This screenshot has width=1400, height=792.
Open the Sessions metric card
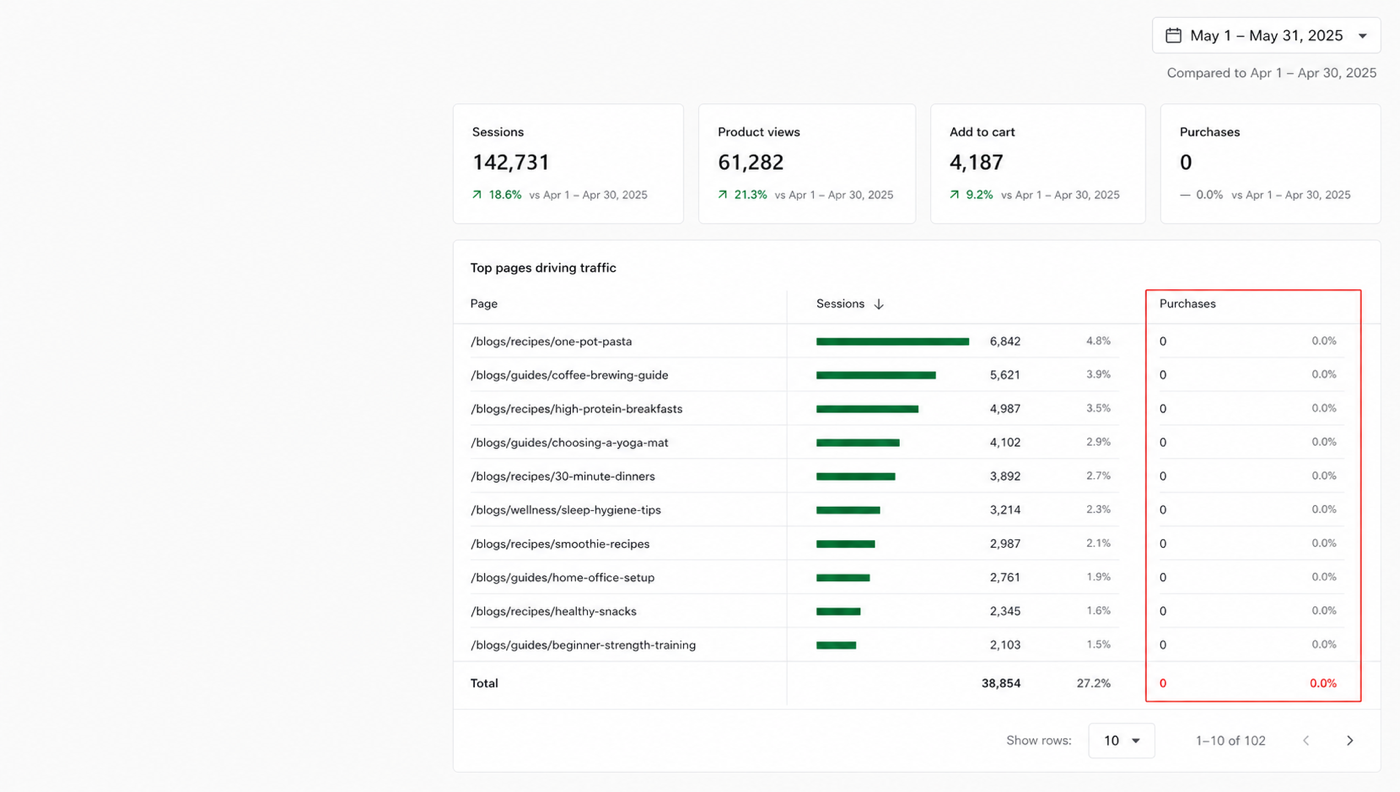[x=568, y=164]
